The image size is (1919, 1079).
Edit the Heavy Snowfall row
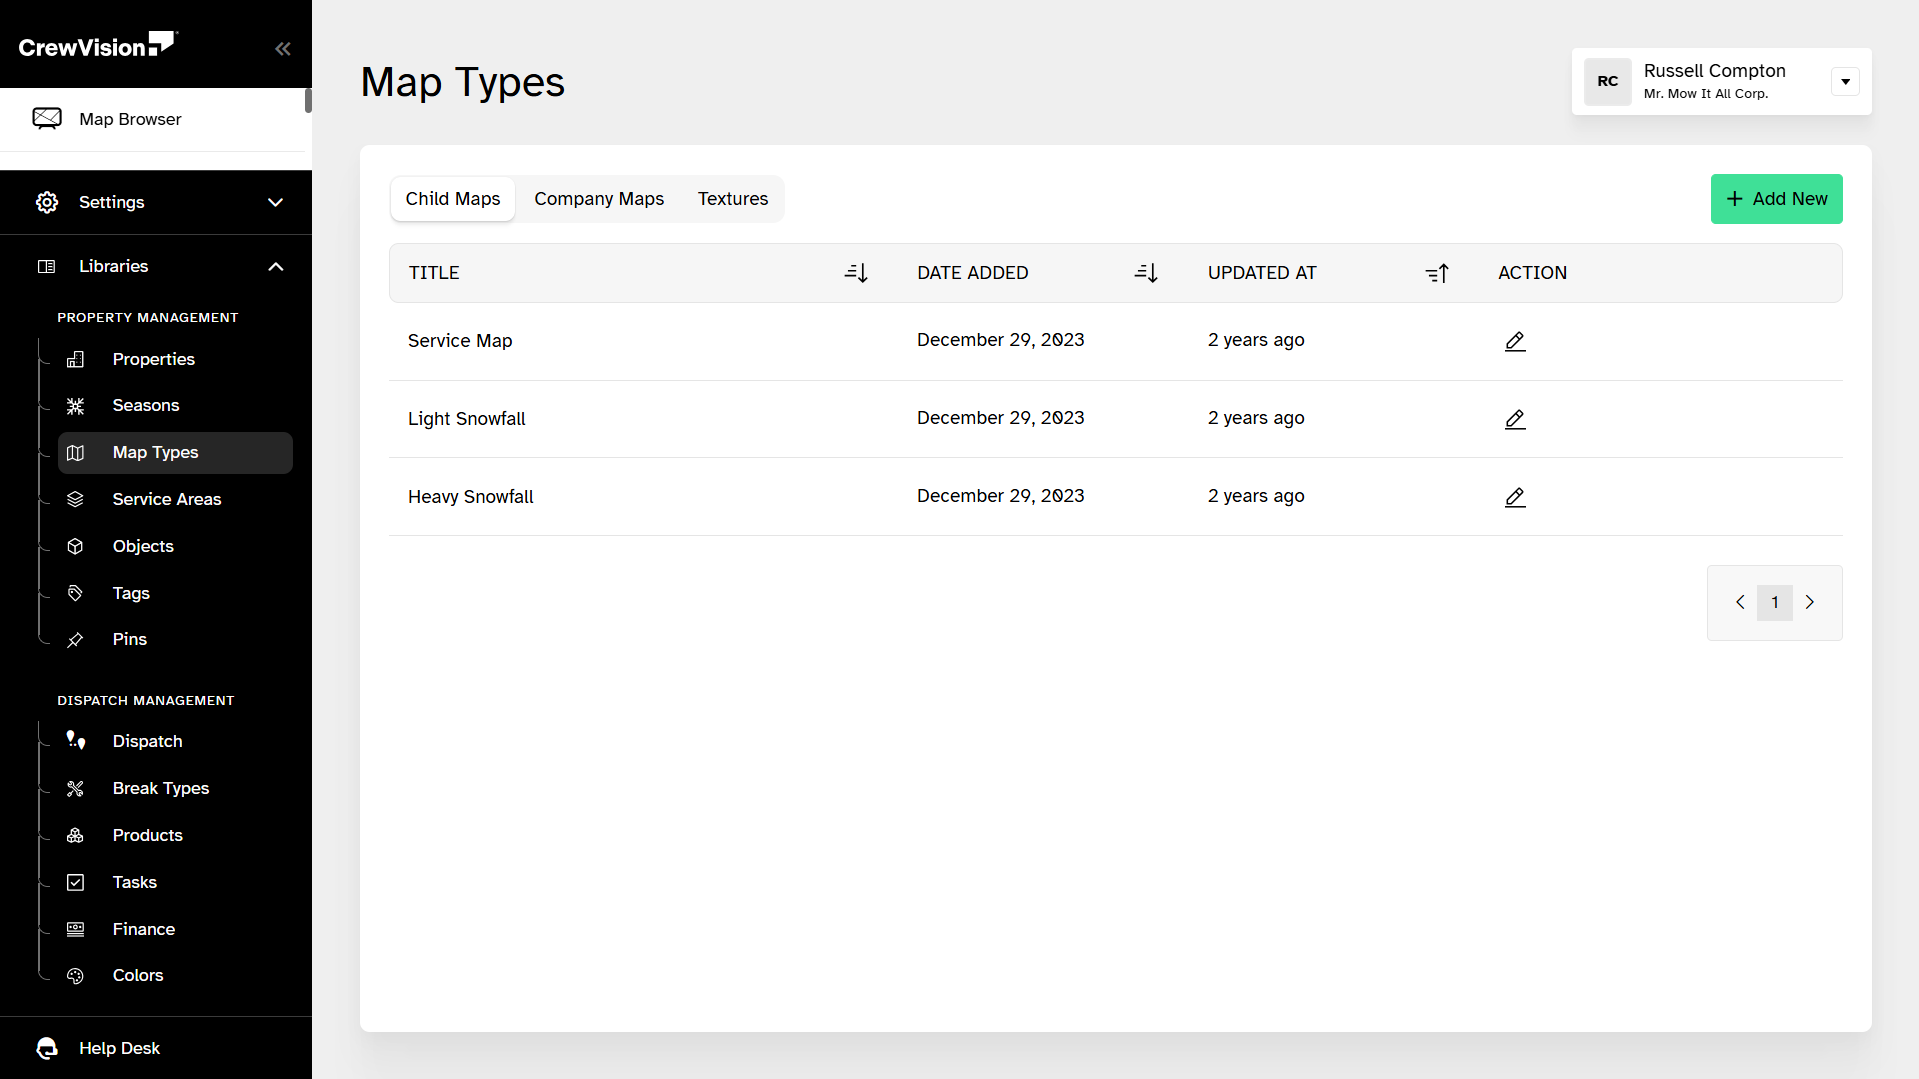point(1515,497)
